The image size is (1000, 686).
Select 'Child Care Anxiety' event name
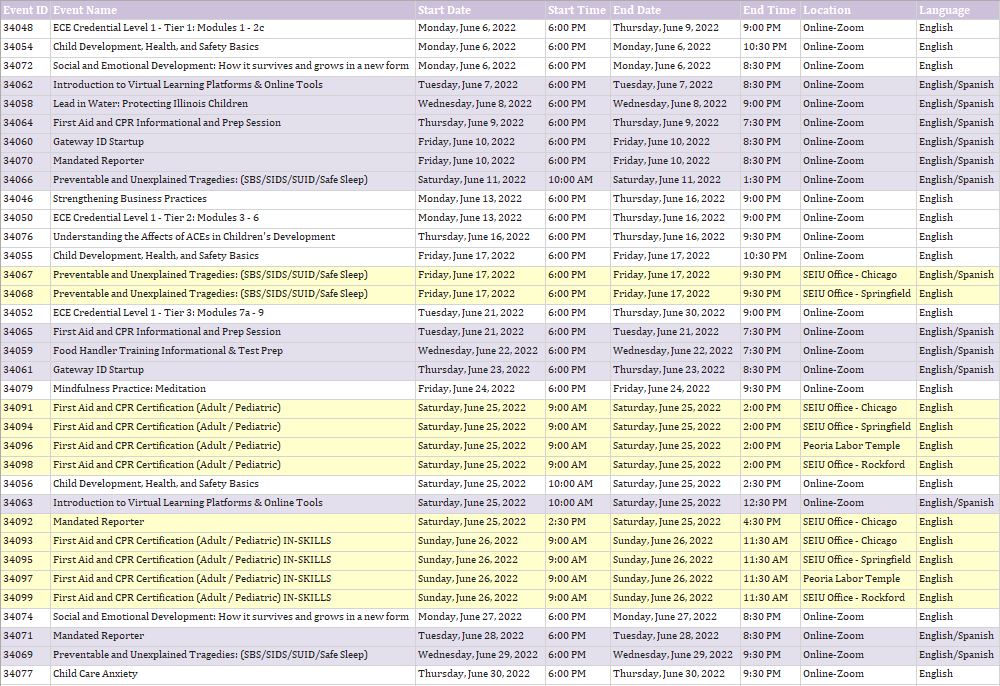[95, 673]
